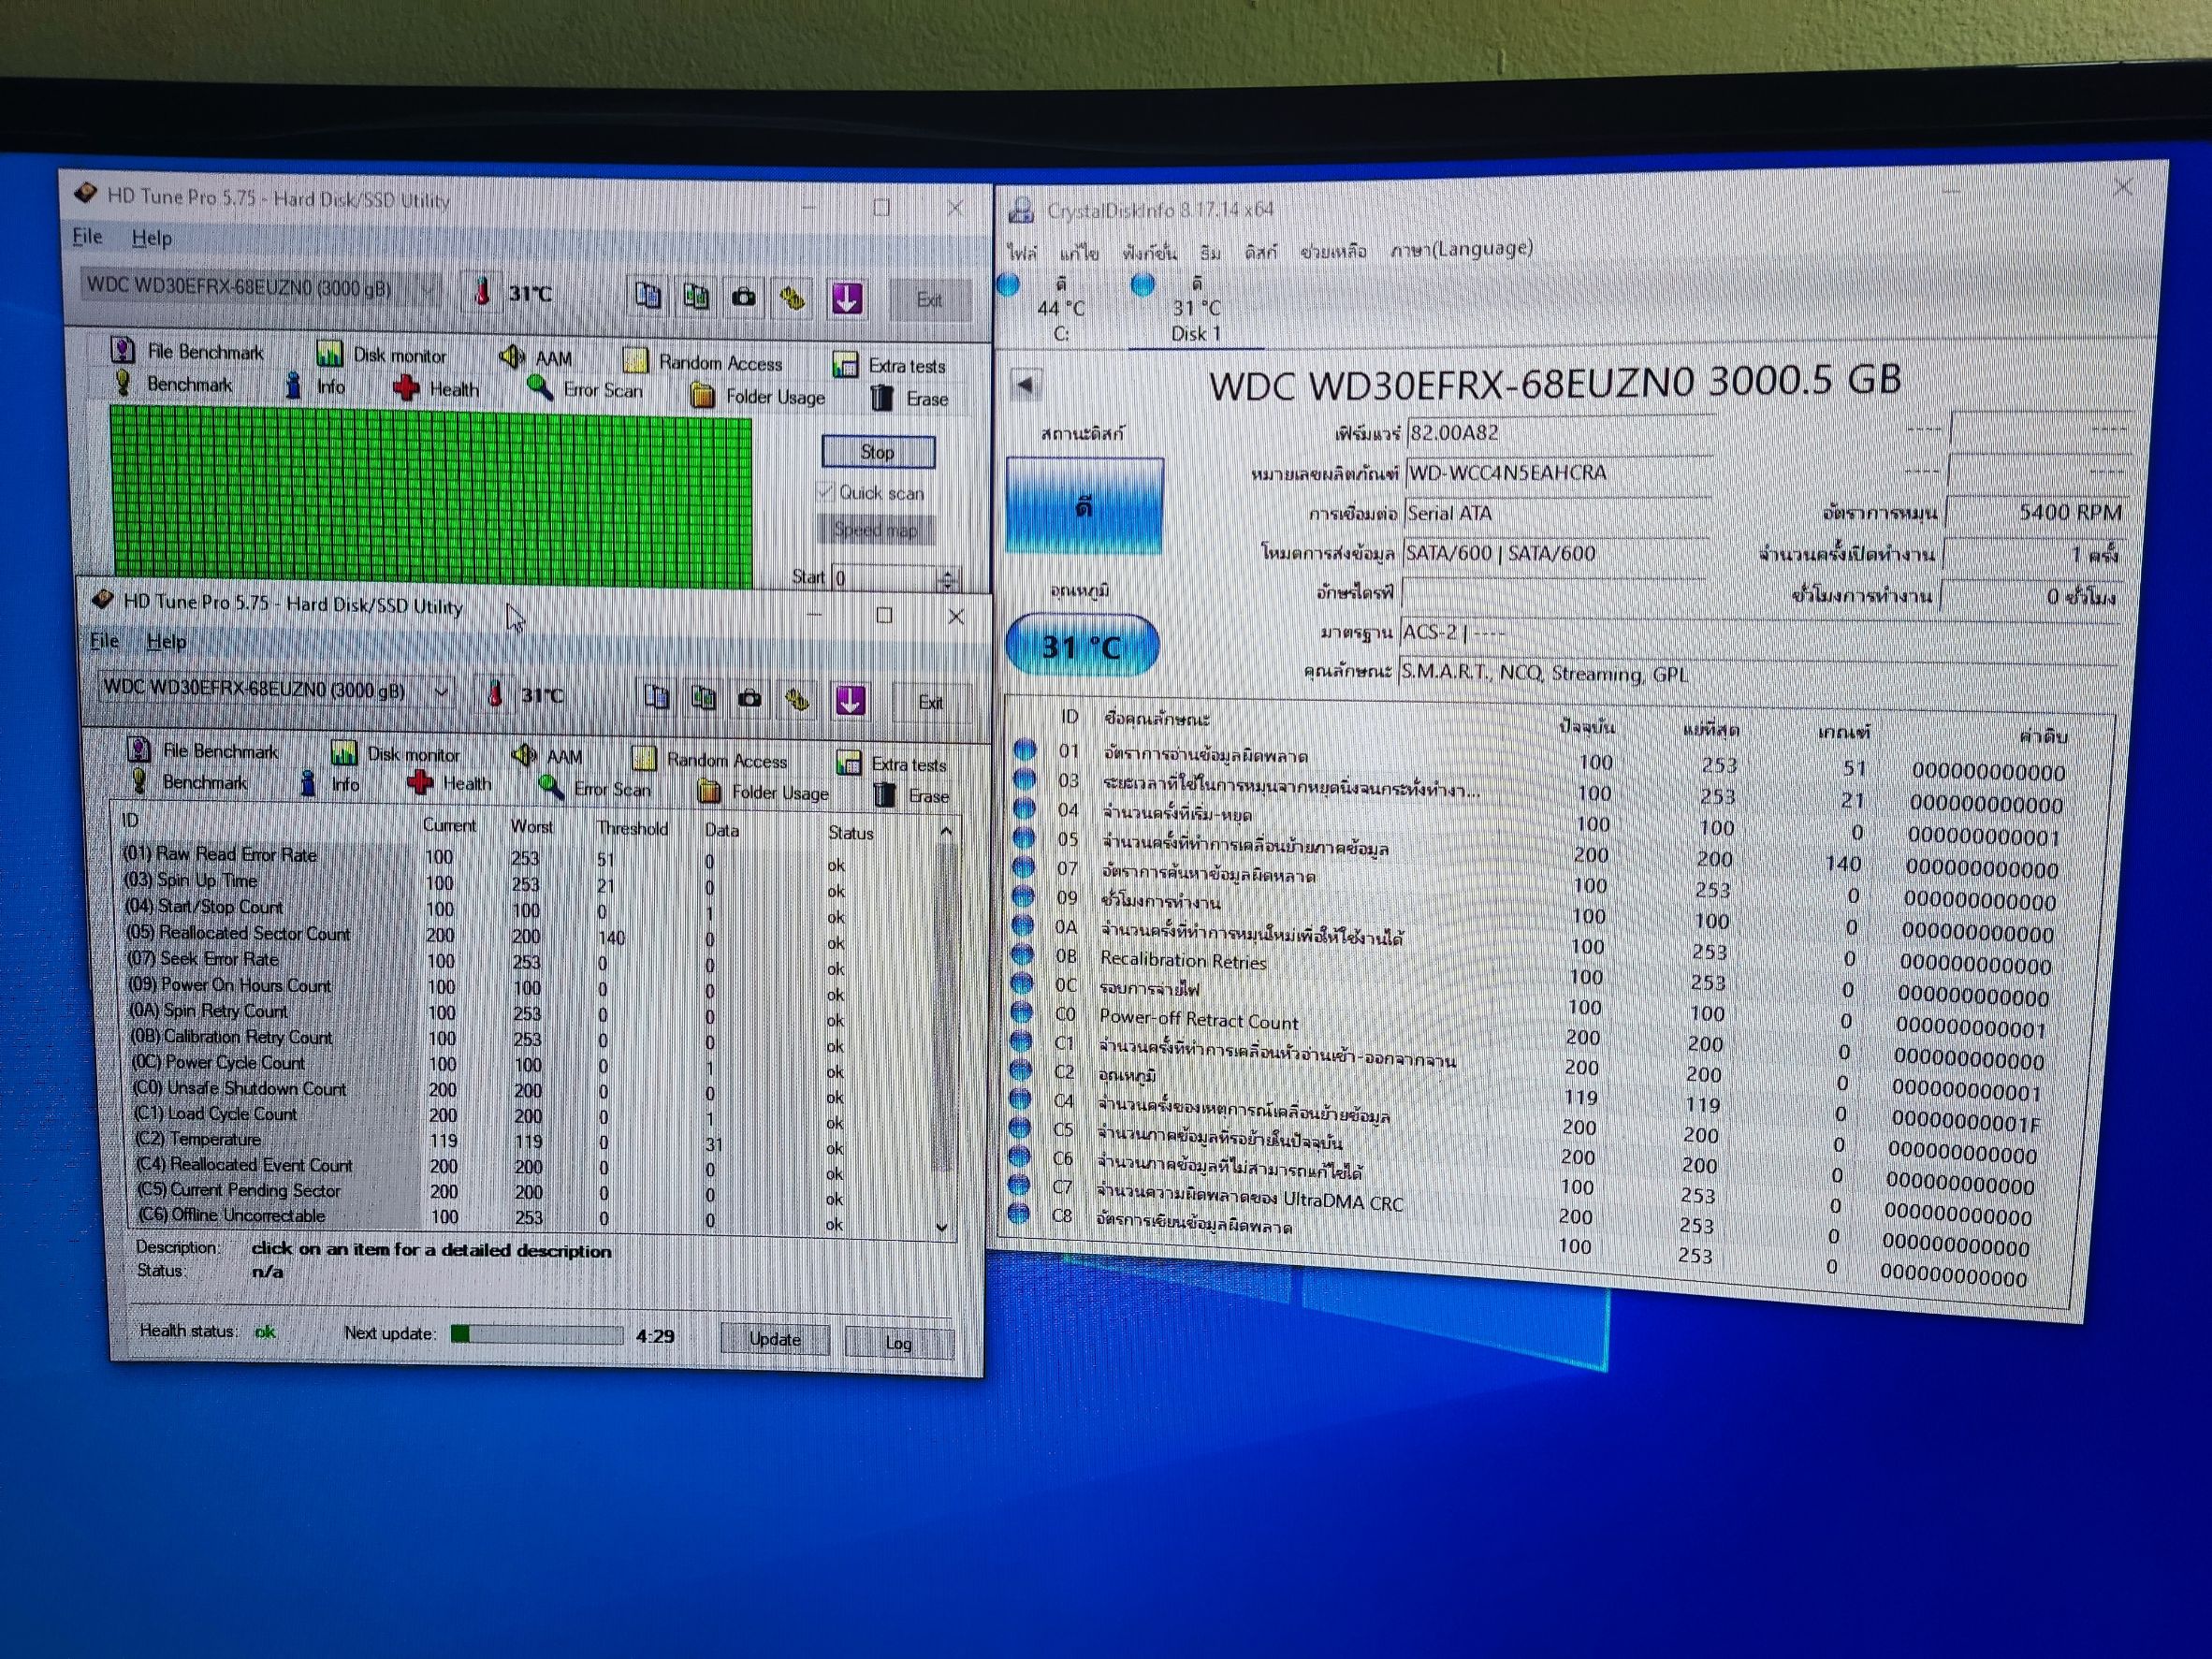Screen dimensions: 2212x1659
Task: Click the purple save-down arrow icon in front HD Tune
Action: 850,700
